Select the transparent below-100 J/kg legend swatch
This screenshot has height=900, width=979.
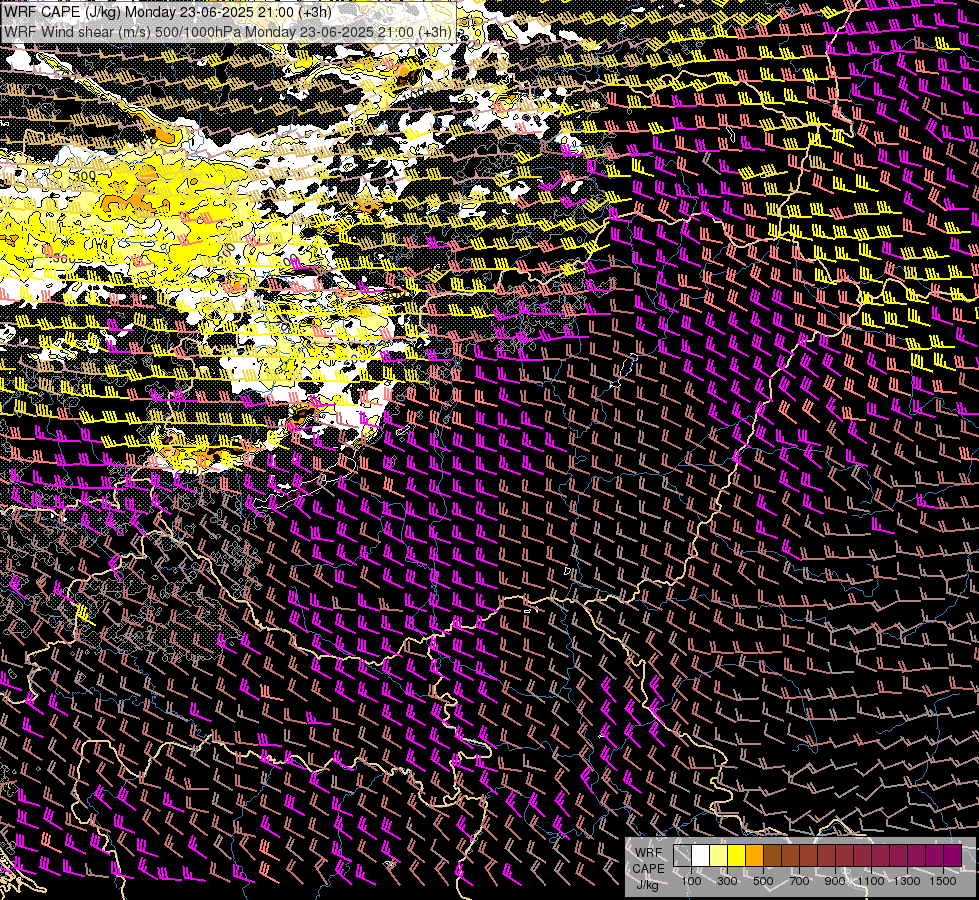682,856
